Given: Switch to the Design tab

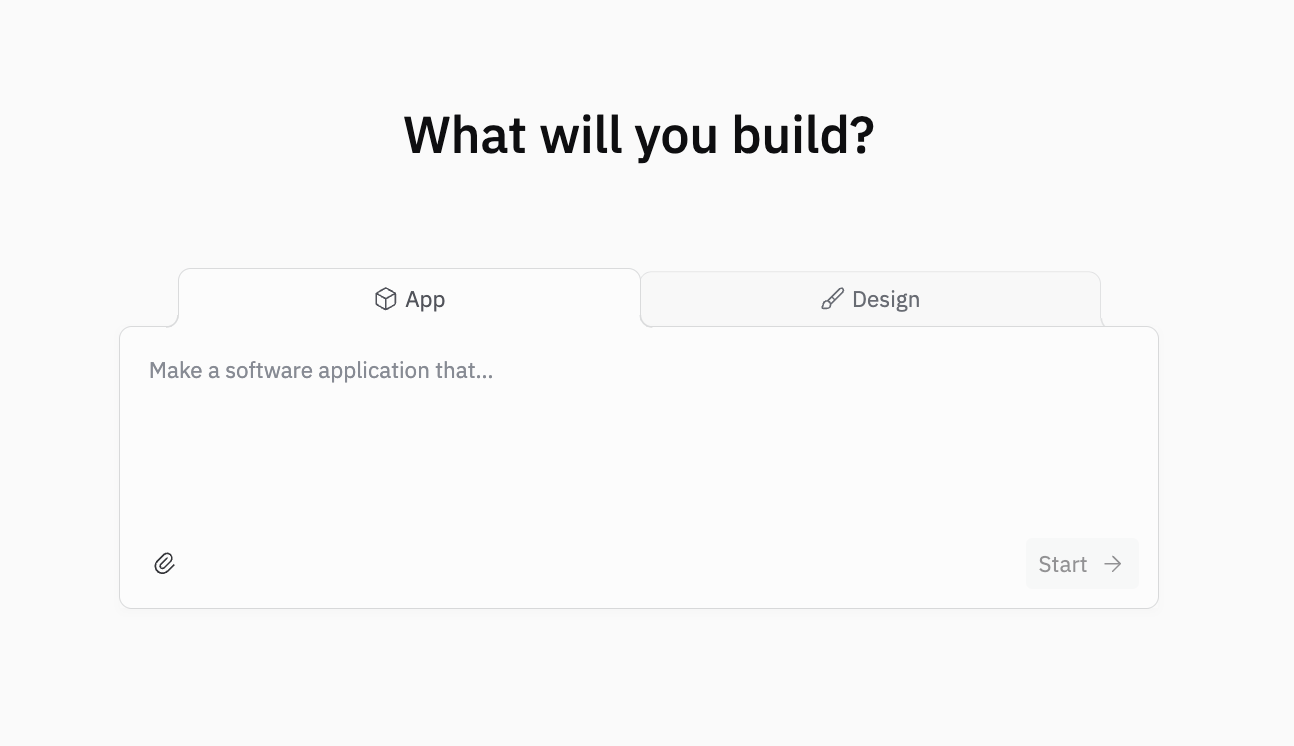Looking at the screenshot, I should 869,298.
